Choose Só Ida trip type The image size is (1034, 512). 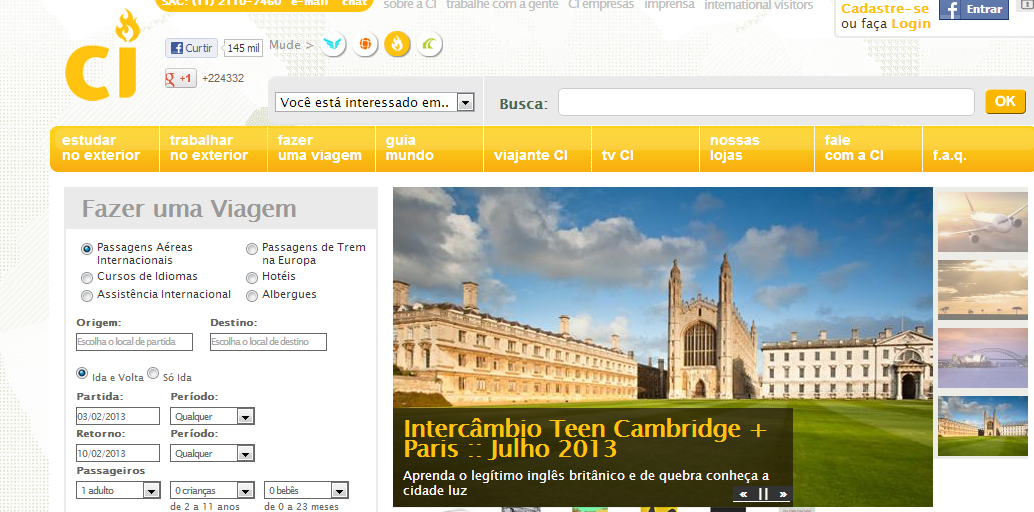pos(153,373)
